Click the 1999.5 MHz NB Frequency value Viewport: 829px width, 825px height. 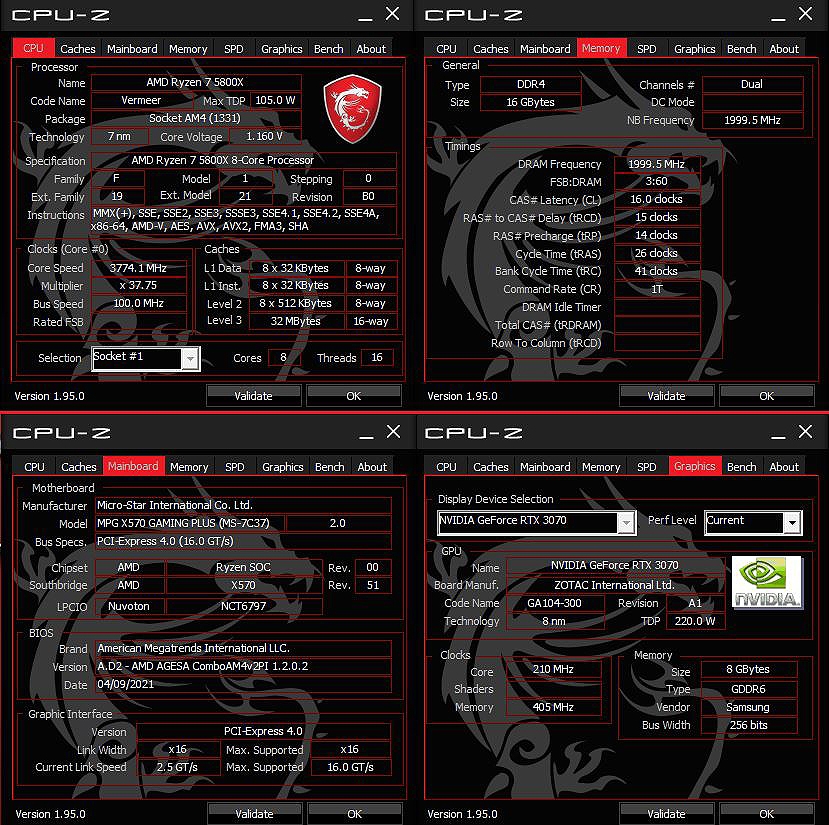[x=752, y=120]
